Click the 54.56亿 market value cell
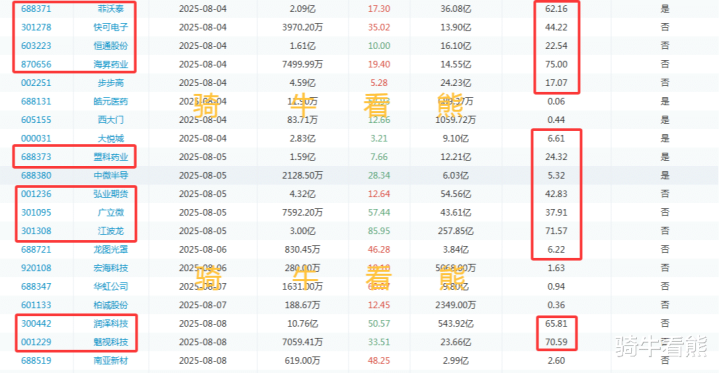 (455, 194)
